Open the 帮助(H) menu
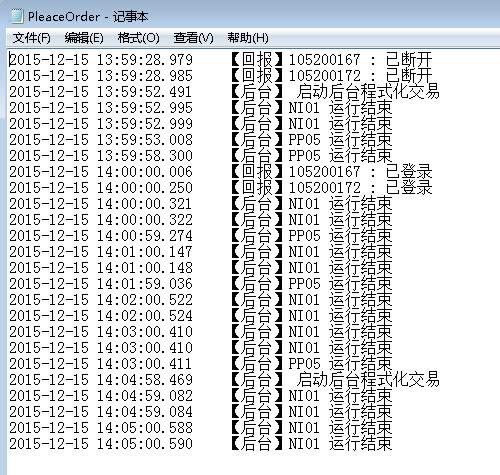500x475 pixels. [x=248, y=38]
